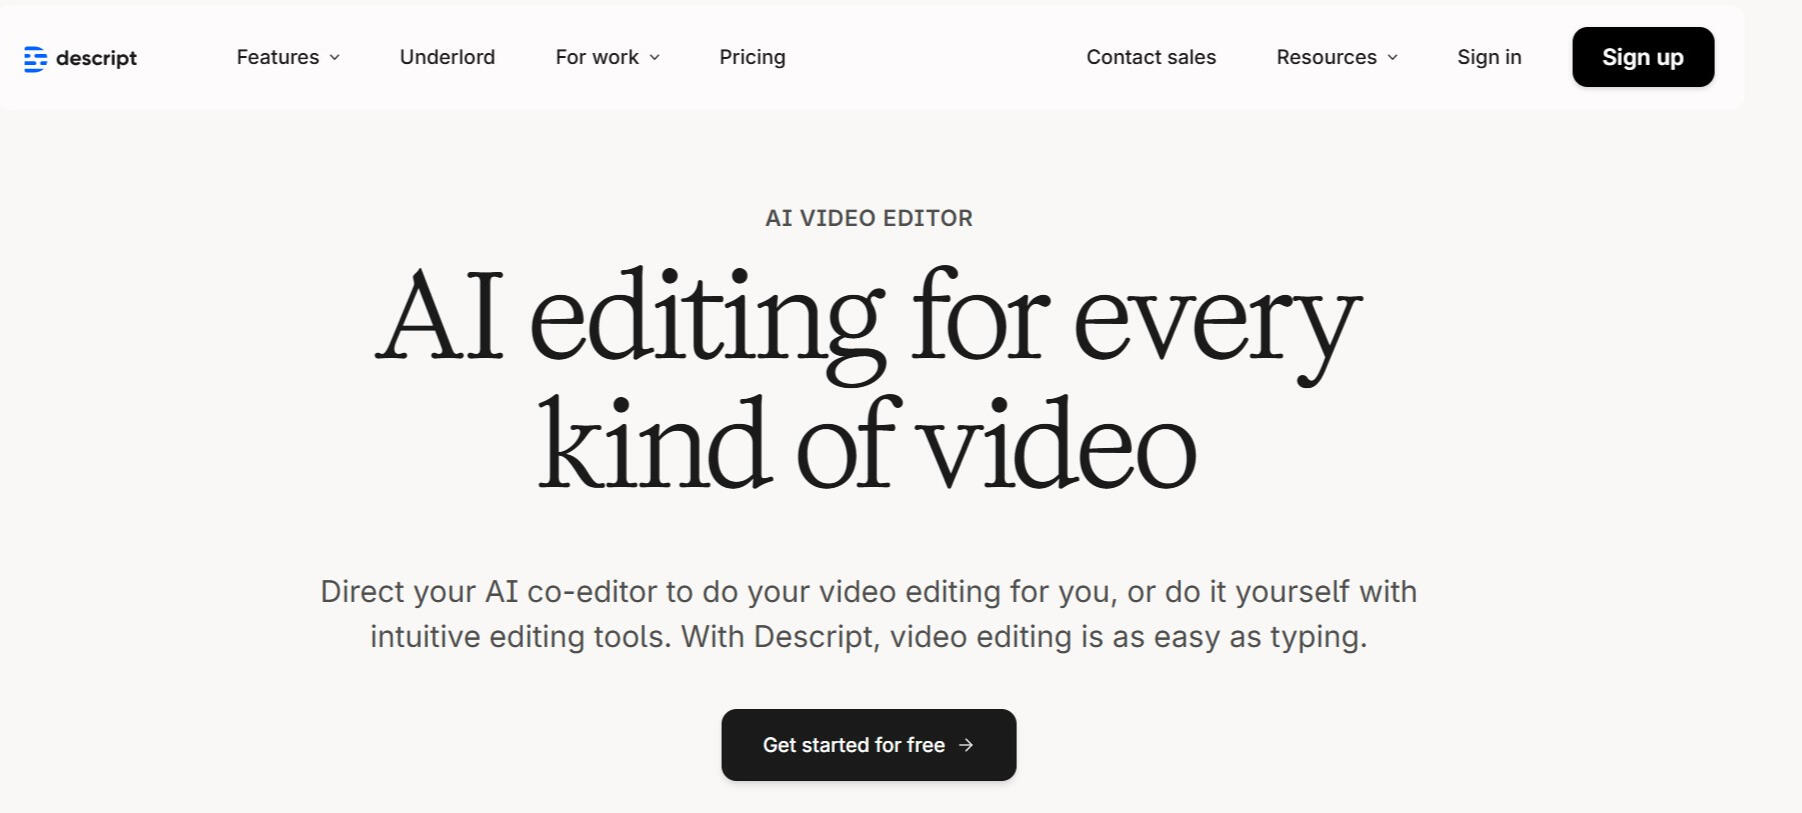Open the For work menu label
Image resolution: width=1802 pixels, height=813 pixels.
coord(597,57)
